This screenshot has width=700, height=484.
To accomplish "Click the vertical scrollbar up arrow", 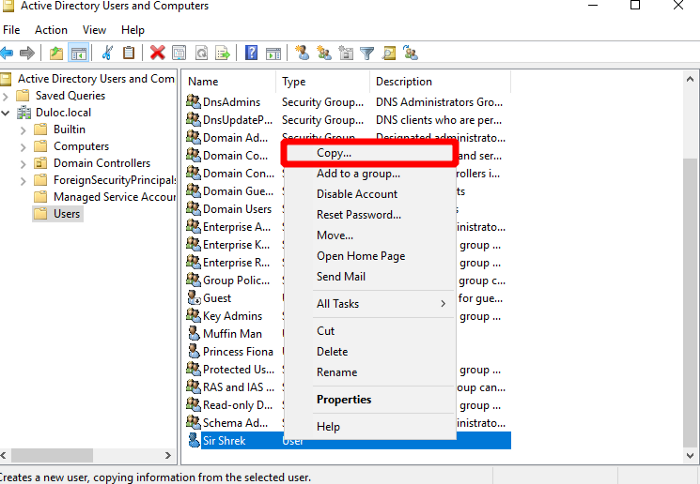I will (x=690, y=79).
